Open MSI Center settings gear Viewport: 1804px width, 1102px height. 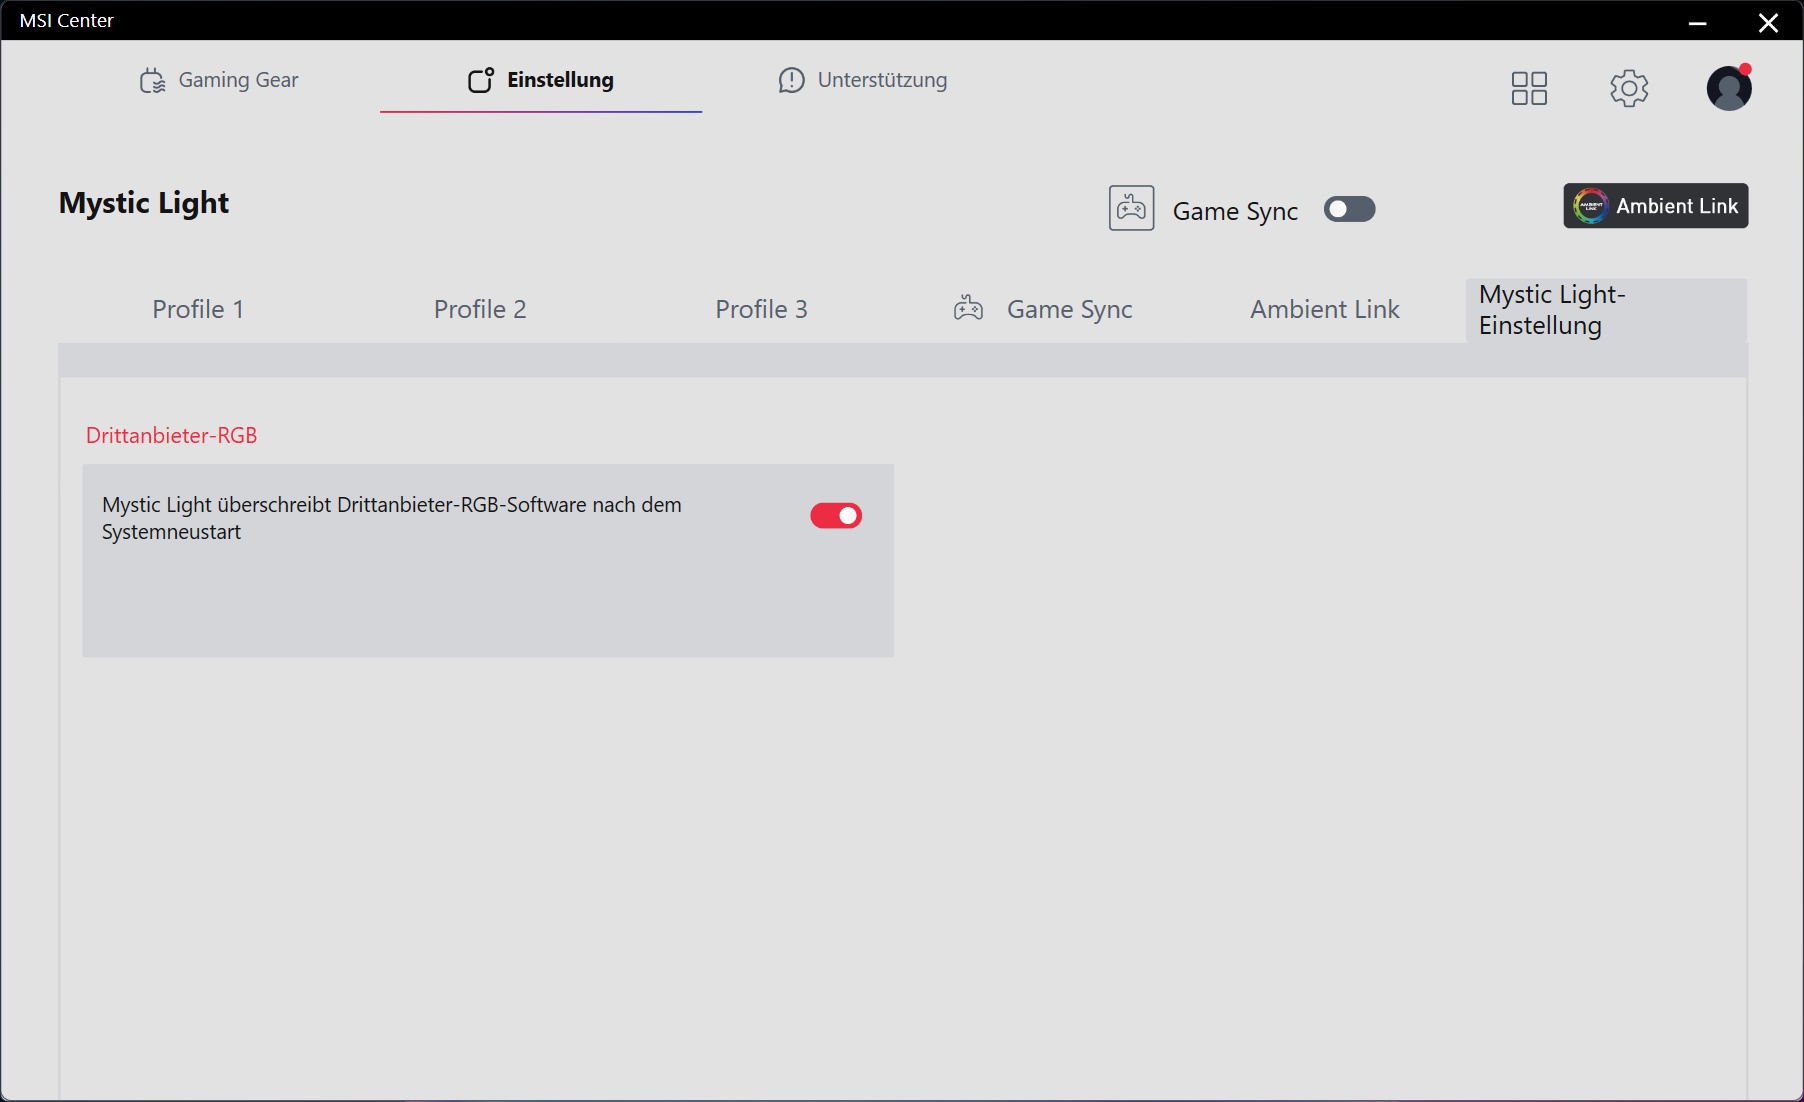[x=1629, y=88]
